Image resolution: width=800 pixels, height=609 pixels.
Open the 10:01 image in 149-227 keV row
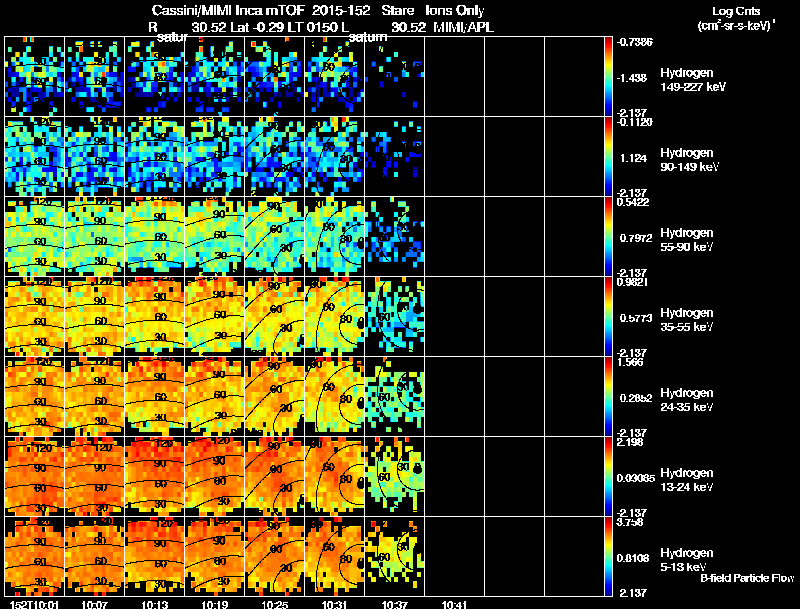35,77
